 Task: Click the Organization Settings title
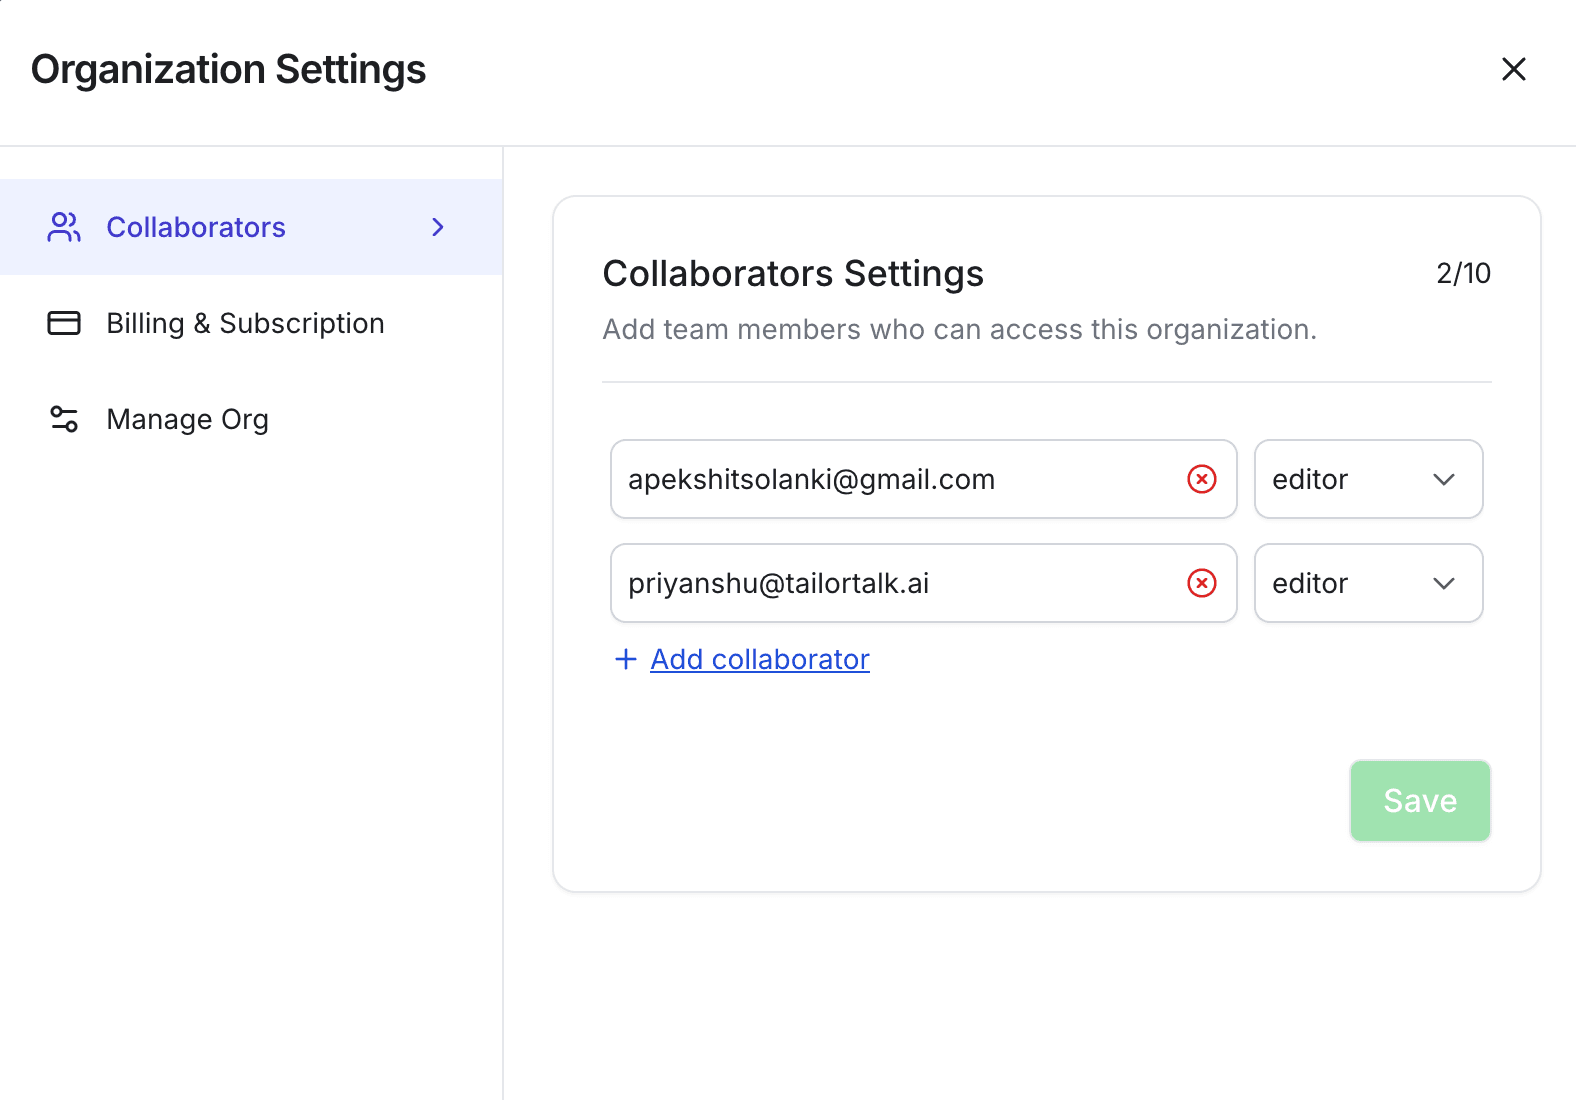tap(229, 69)
